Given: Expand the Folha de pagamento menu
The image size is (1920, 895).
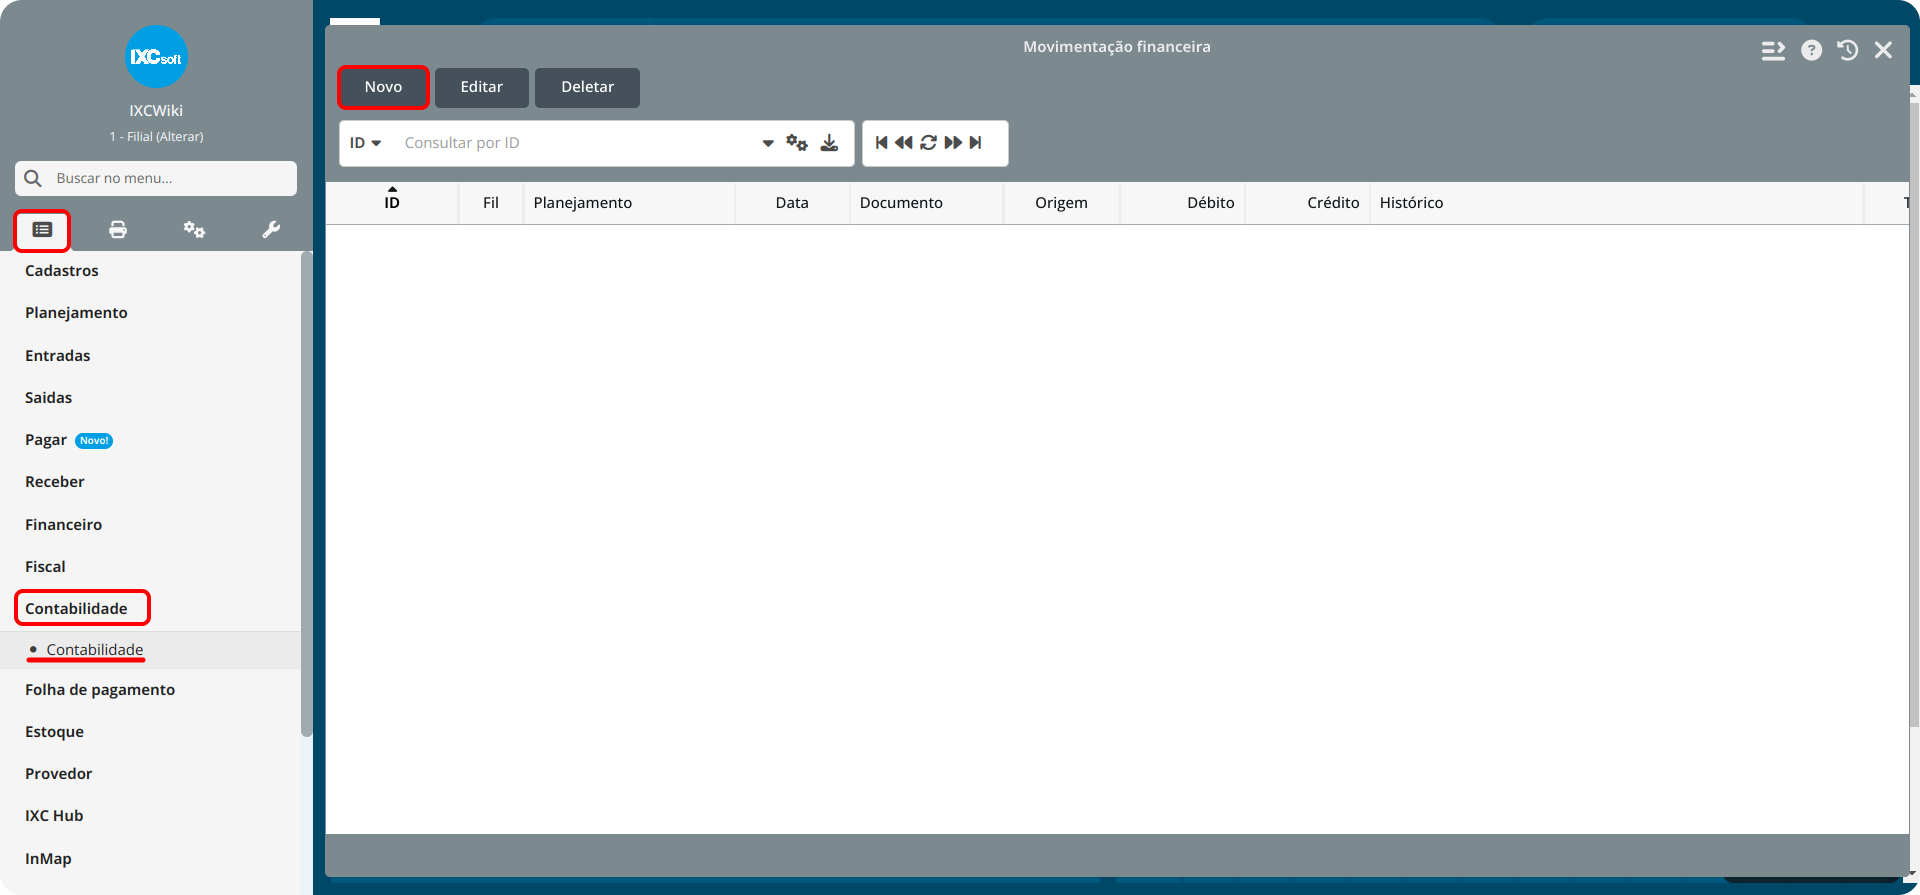Looking at the screenshot, I should point(100,690).
